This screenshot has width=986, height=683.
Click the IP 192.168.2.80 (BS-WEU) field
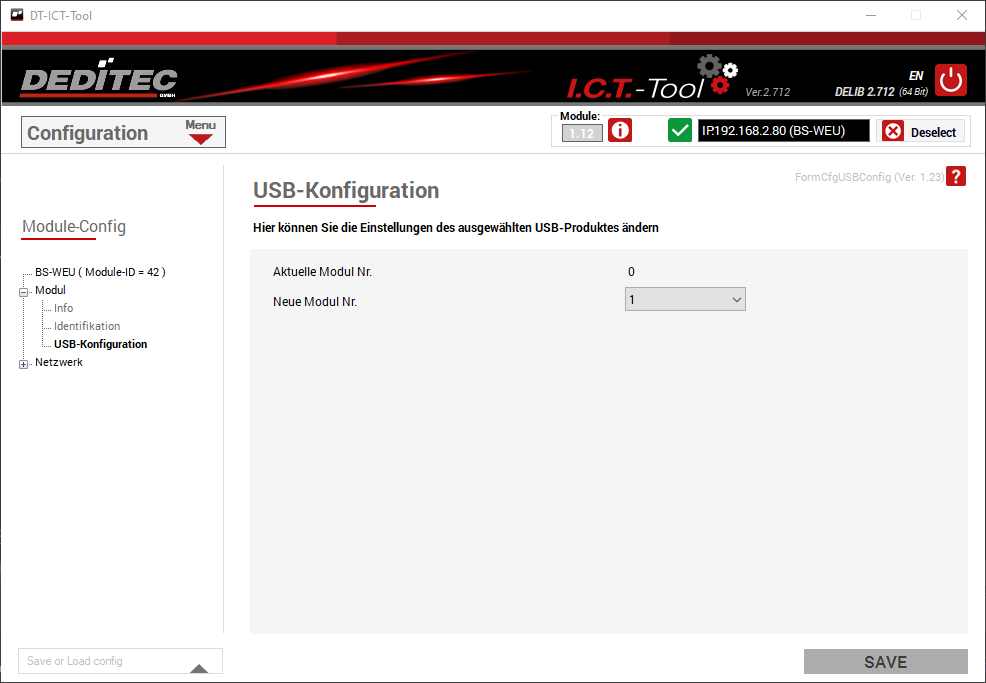tap(783, 131)
